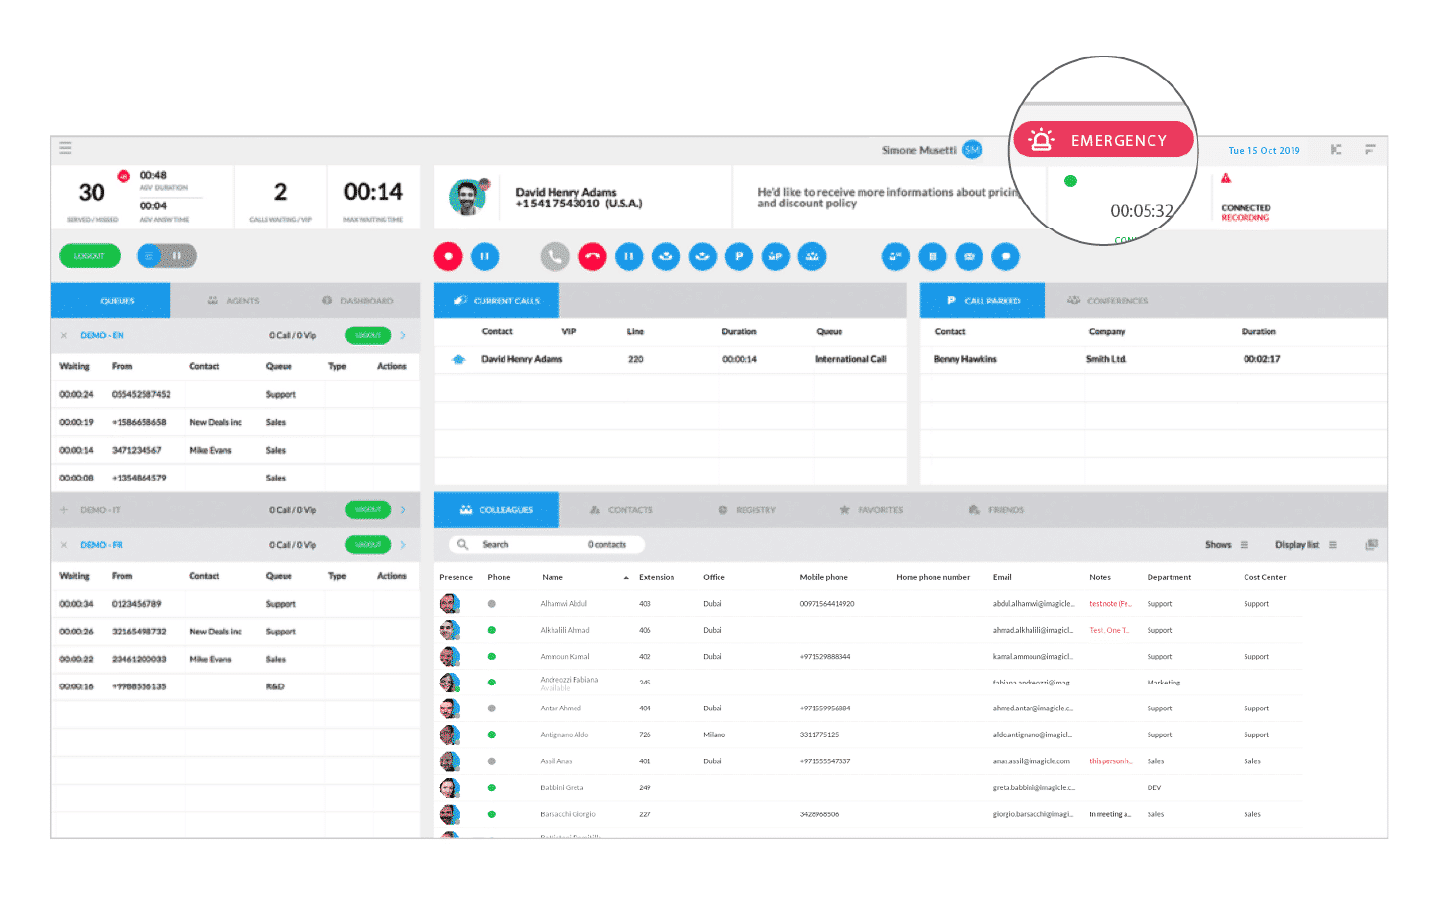Open the chat bubble icon in call toolbar
This screenshot has height=912, width=1438.
tap(1005, 257)
